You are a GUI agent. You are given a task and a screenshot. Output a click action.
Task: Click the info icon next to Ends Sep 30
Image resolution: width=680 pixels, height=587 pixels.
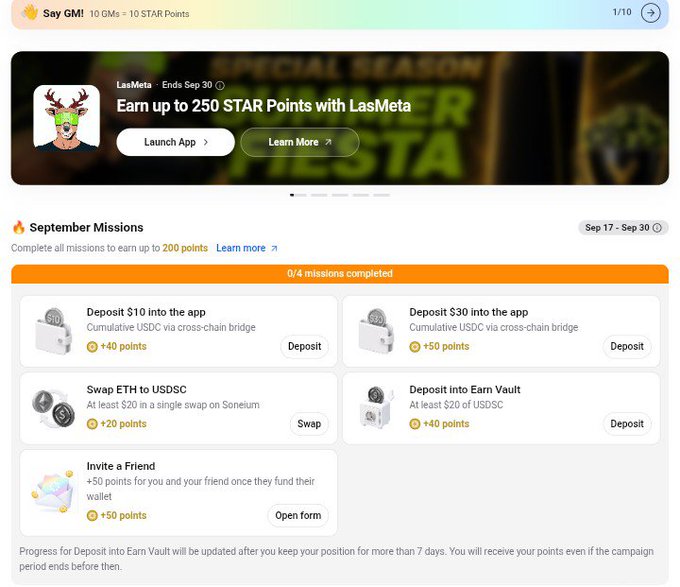point(220,85)
